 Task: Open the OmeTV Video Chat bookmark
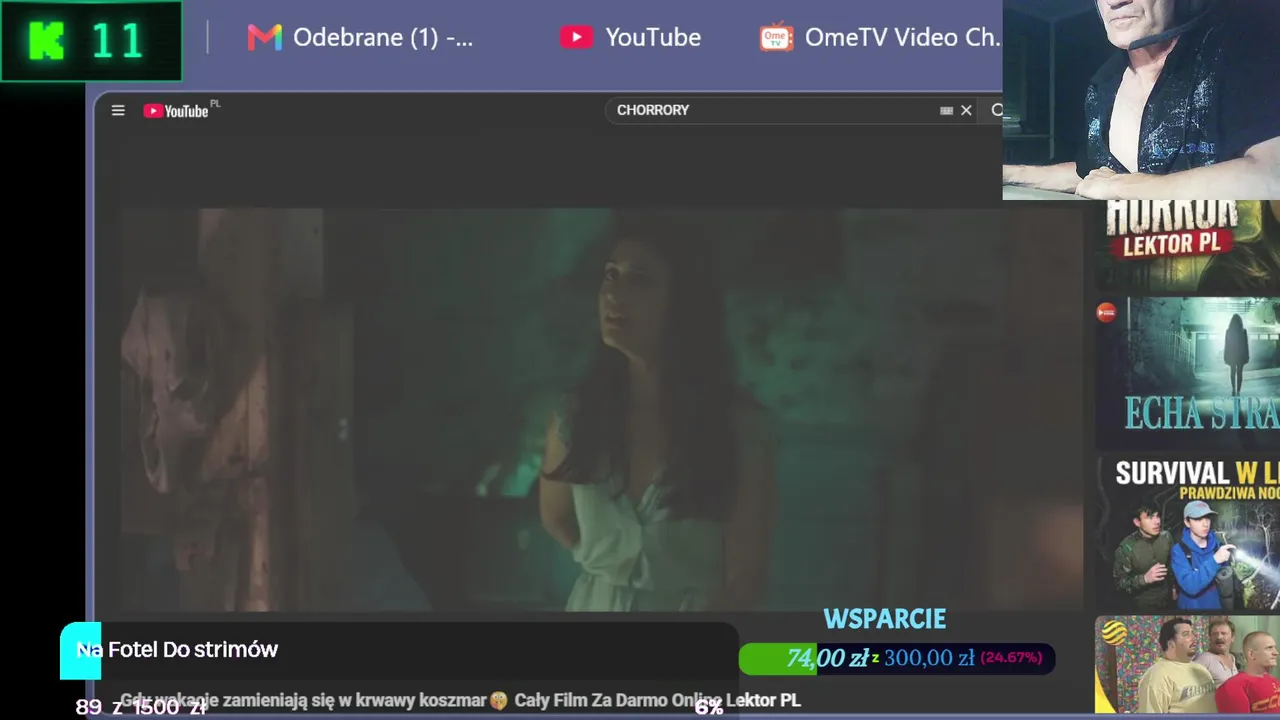click(880, 37)
